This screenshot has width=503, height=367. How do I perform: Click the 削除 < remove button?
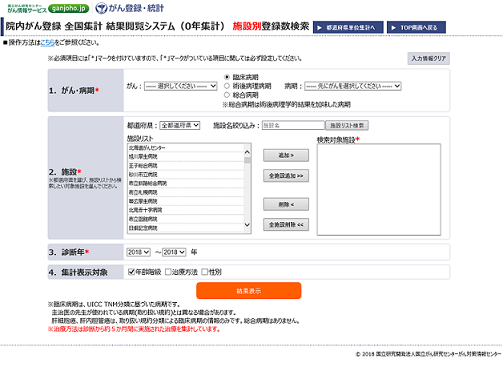click(x=286, y=204)
